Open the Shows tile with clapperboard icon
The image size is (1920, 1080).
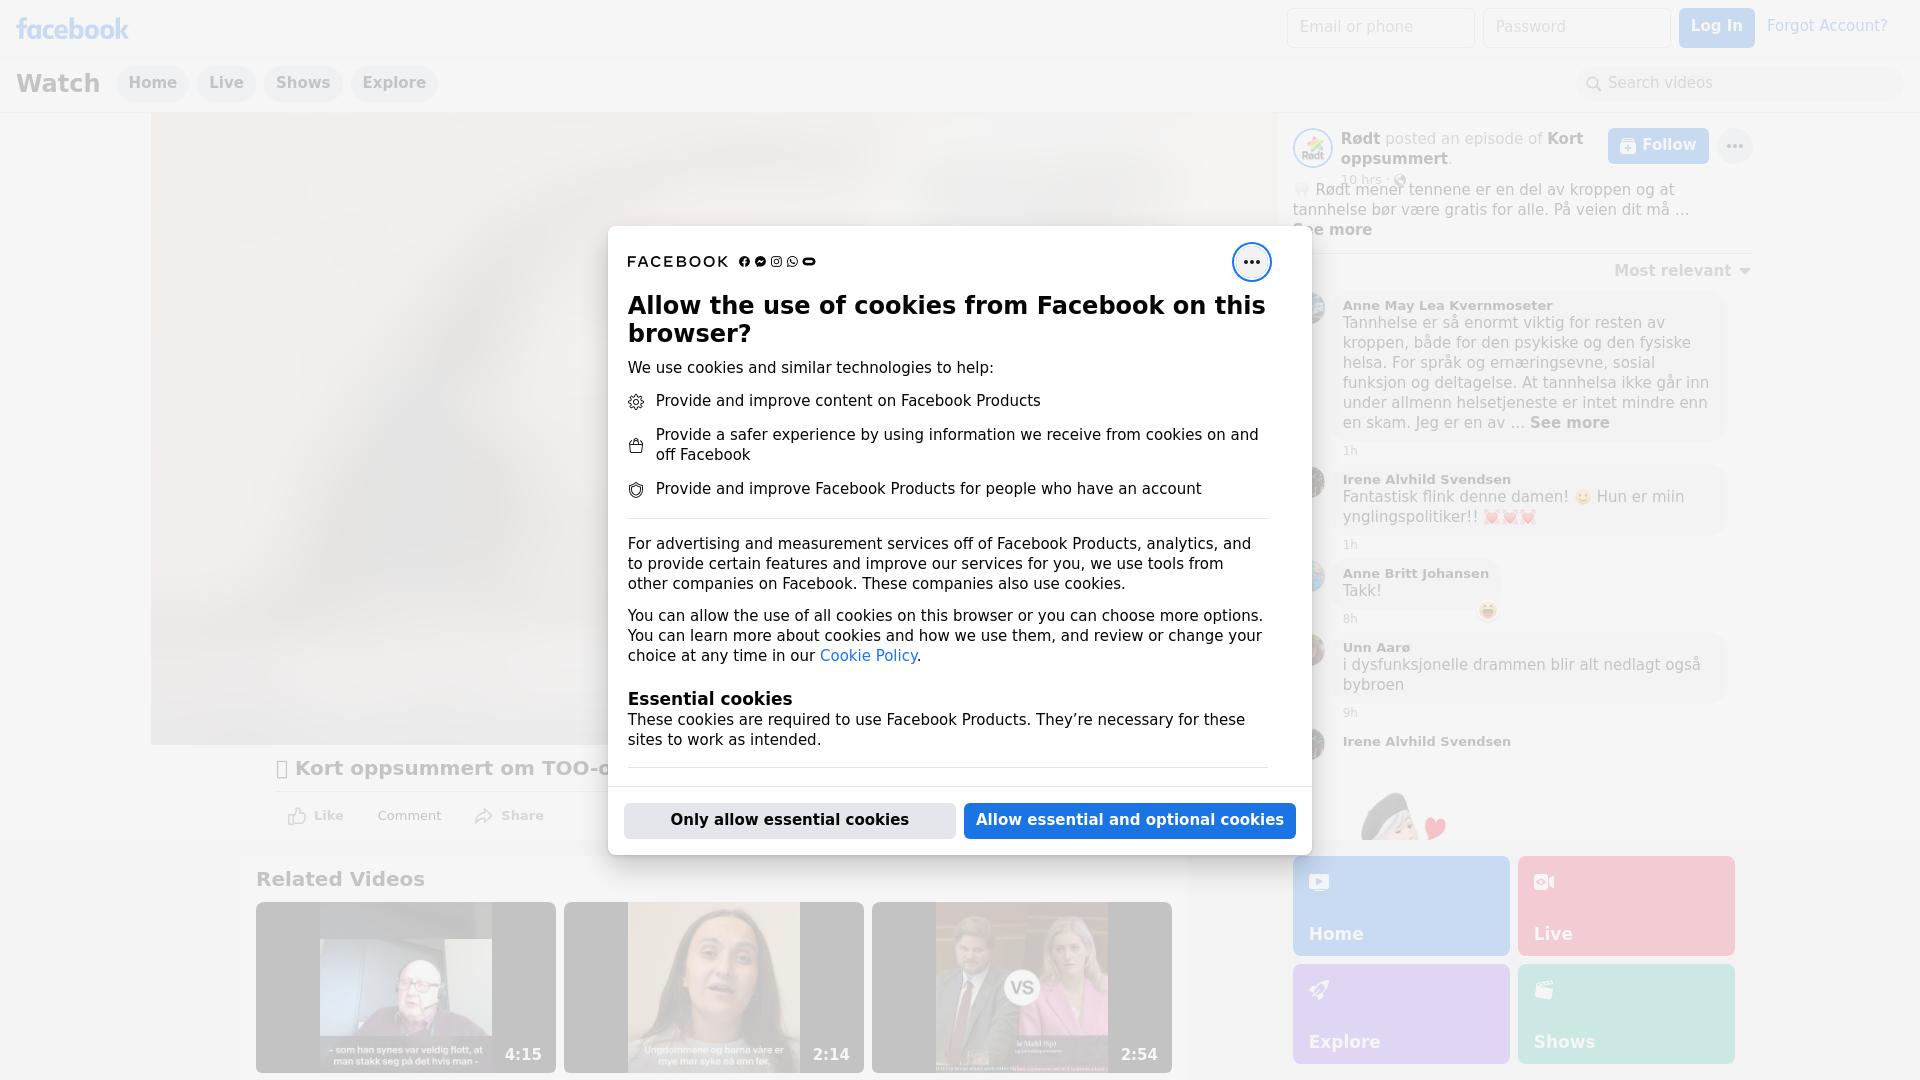click(1625, 1013)
